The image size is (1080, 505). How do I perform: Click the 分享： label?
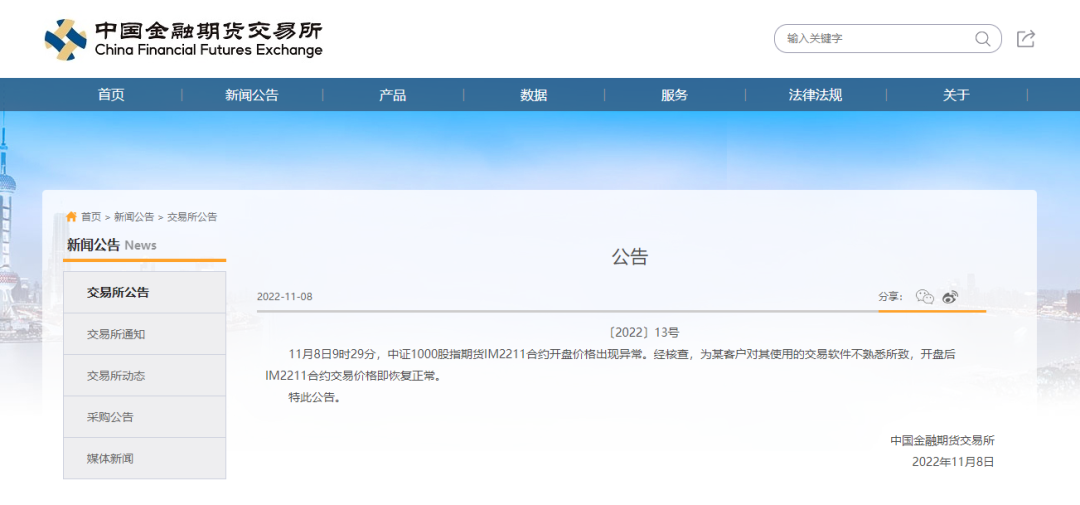[892, 297]
